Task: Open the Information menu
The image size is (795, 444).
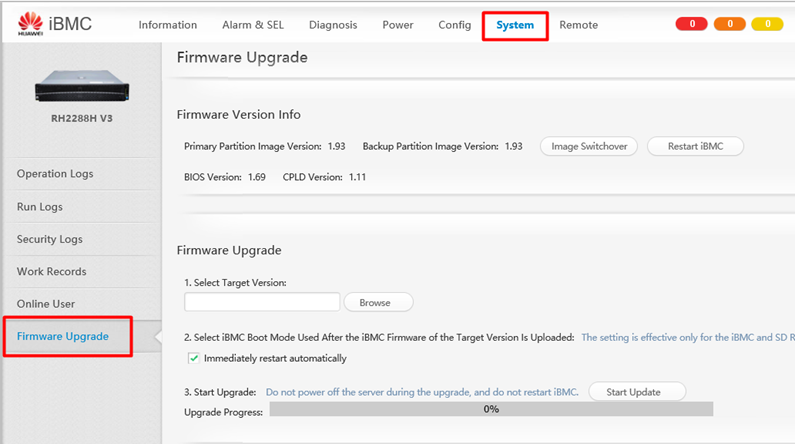Action: 167,25
